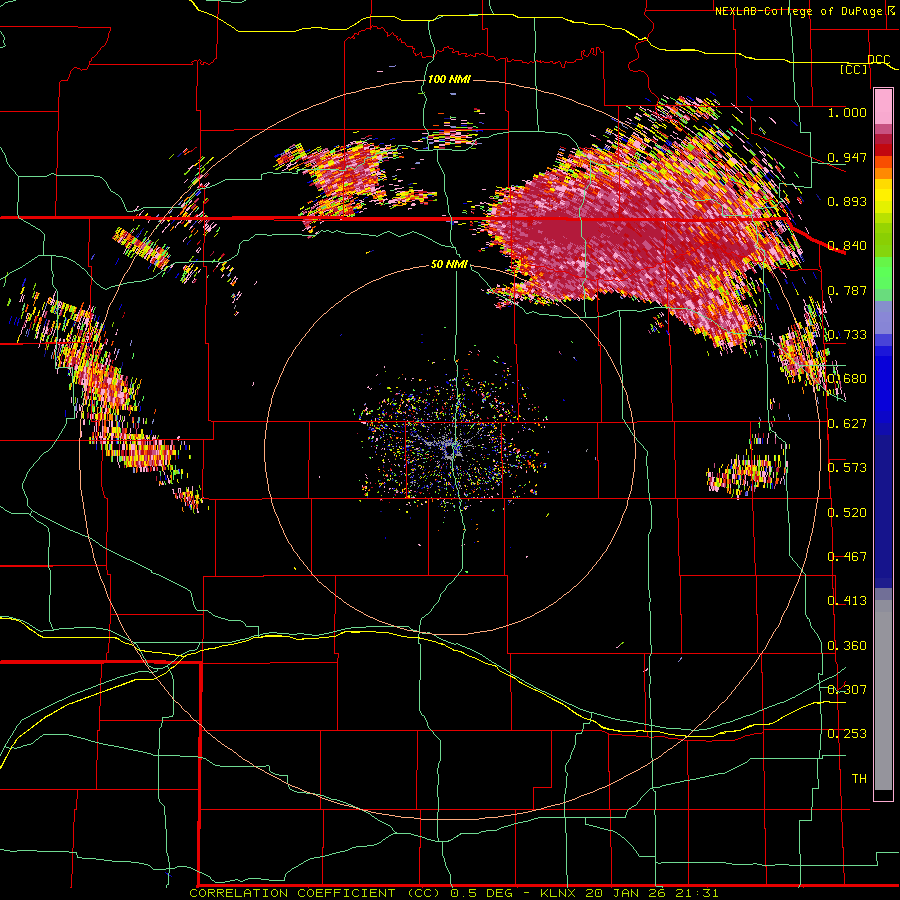
Task: Click the DCC label above the scale
Action: coord(878,60)
